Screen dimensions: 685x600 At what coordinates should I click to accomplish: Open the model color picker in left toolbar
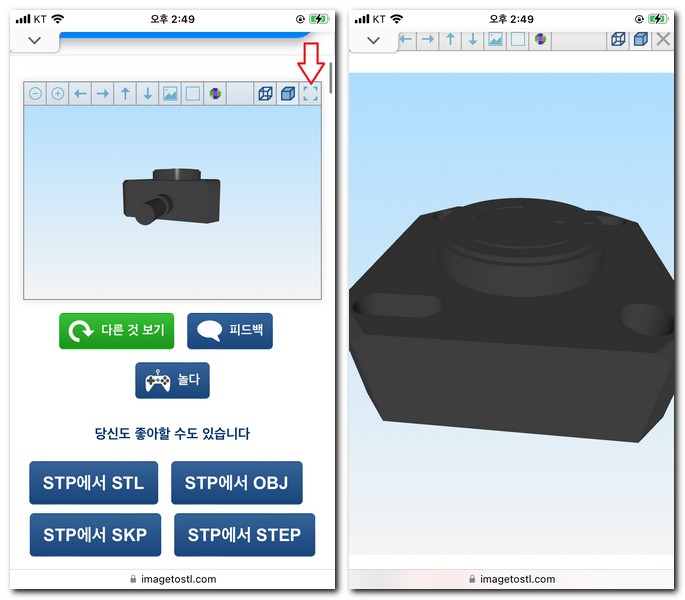click(x=215, y=94)
